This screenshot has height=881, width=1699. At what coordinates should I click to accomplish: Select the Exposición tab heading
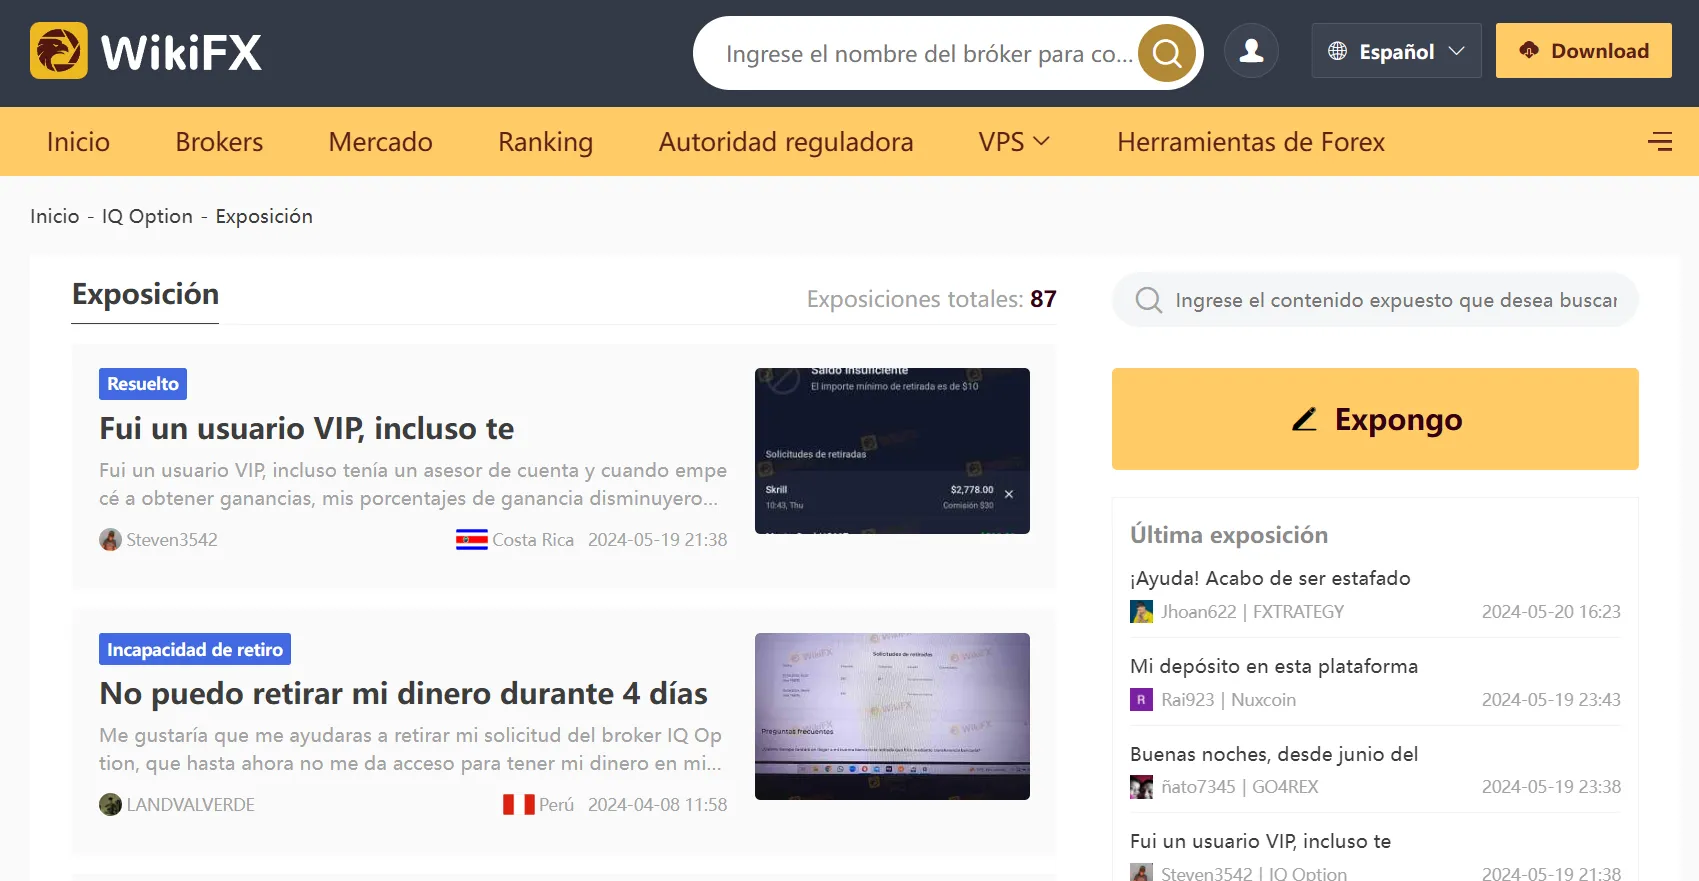tap(145, 295)
